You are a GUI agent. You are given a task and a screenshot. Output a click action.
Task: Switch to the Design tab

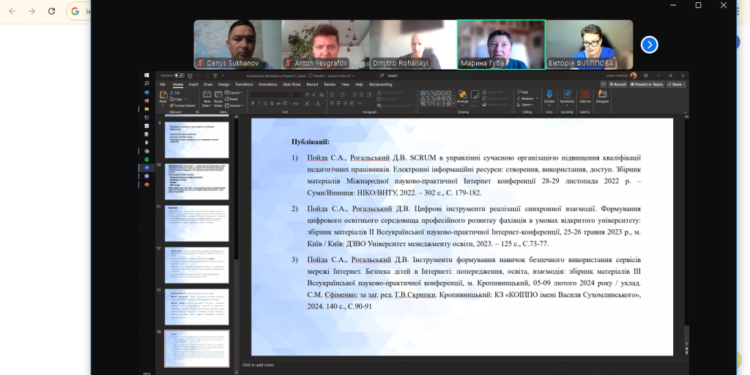[224, 84]
